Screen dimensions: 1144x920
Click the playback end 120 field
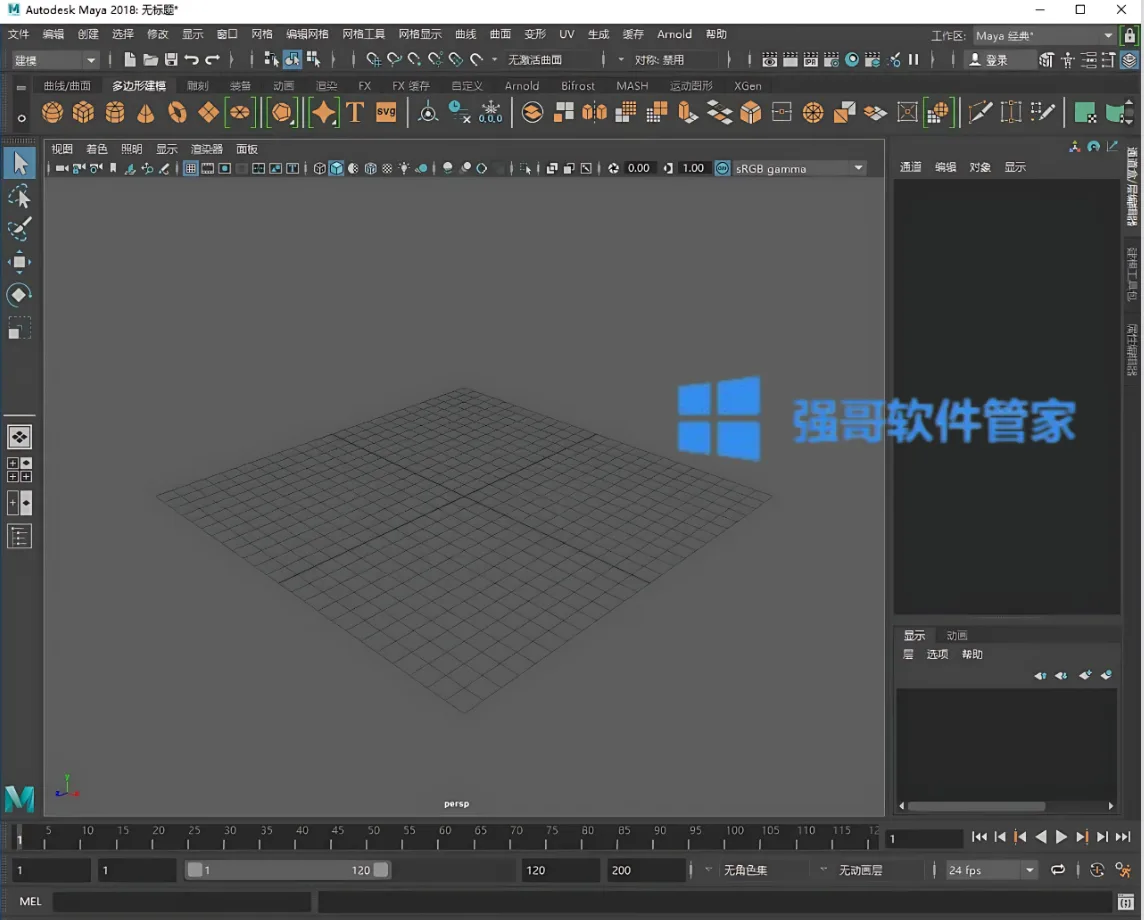click(x=560, y=870)
